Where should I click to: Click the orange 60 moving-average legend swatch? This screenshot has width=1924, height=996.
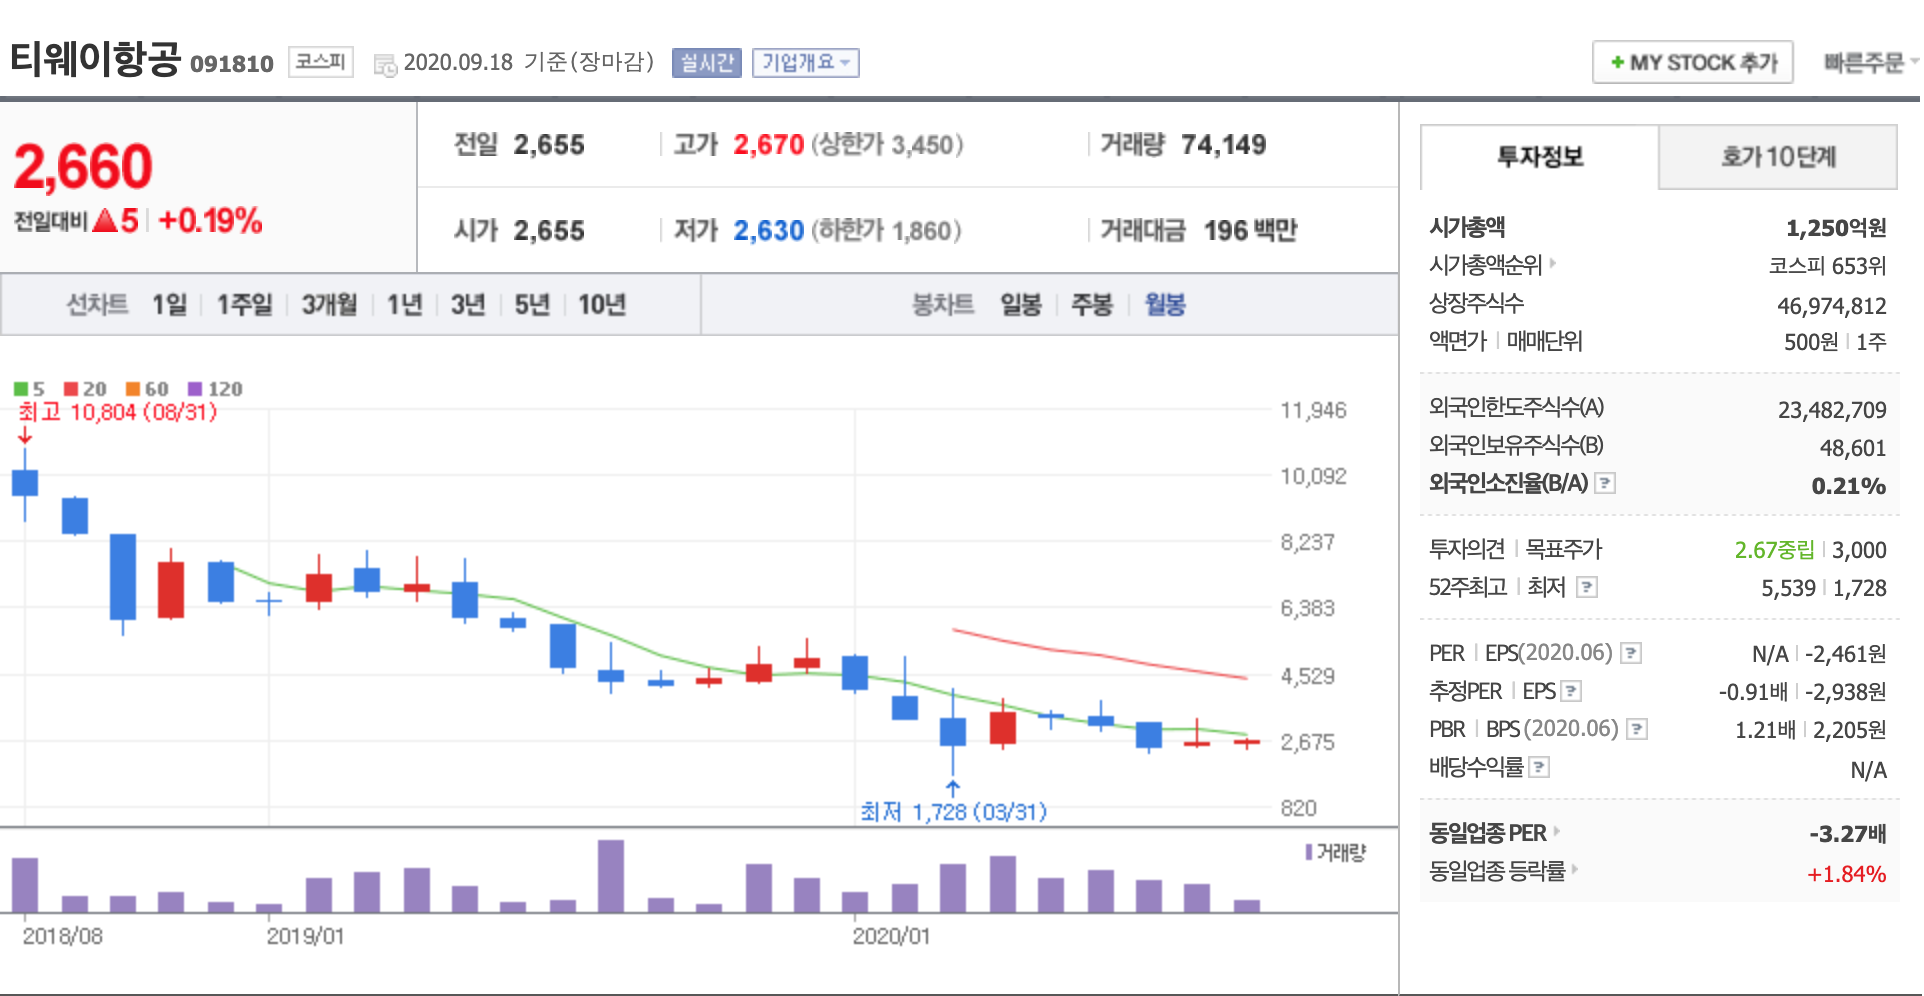(x=133, y=389)
